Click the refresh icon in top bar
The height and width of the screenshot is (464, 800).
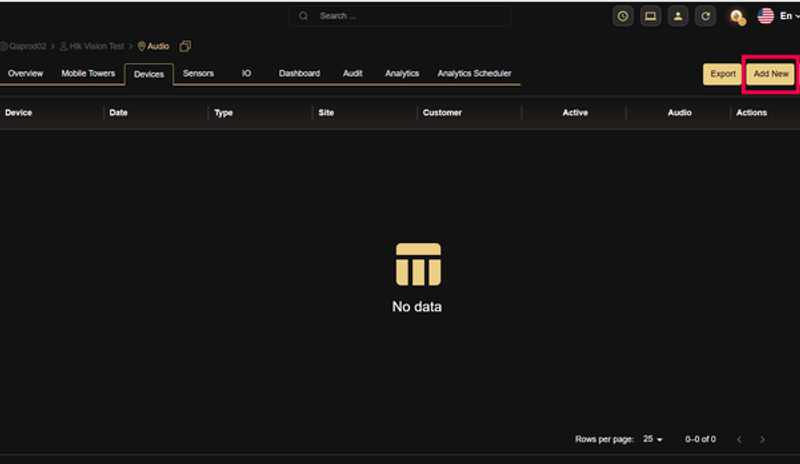point(705,16)
